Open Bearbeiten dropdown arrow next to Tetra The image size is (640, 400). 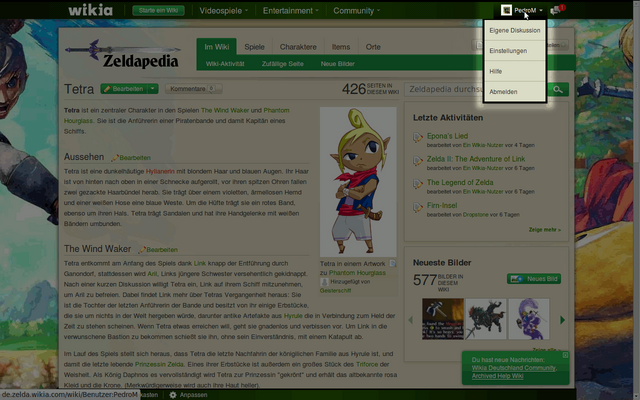tap(152, 89)
